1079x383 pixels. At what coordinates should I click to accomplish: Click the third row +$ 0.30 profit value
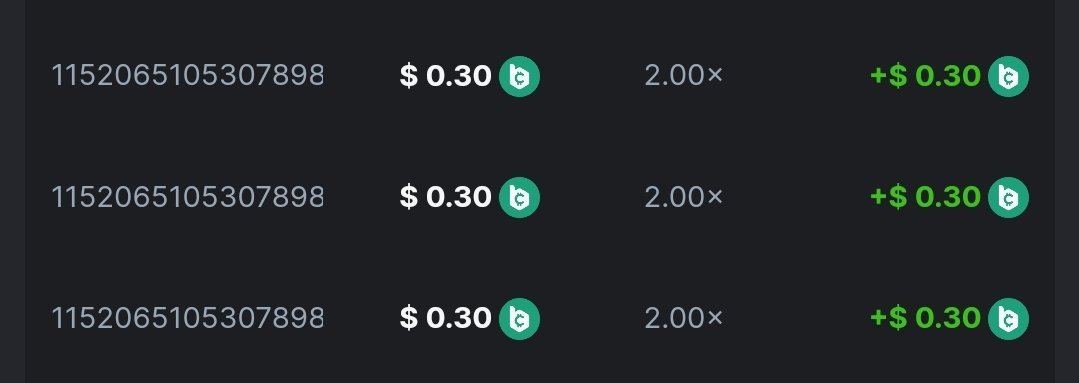926,318
